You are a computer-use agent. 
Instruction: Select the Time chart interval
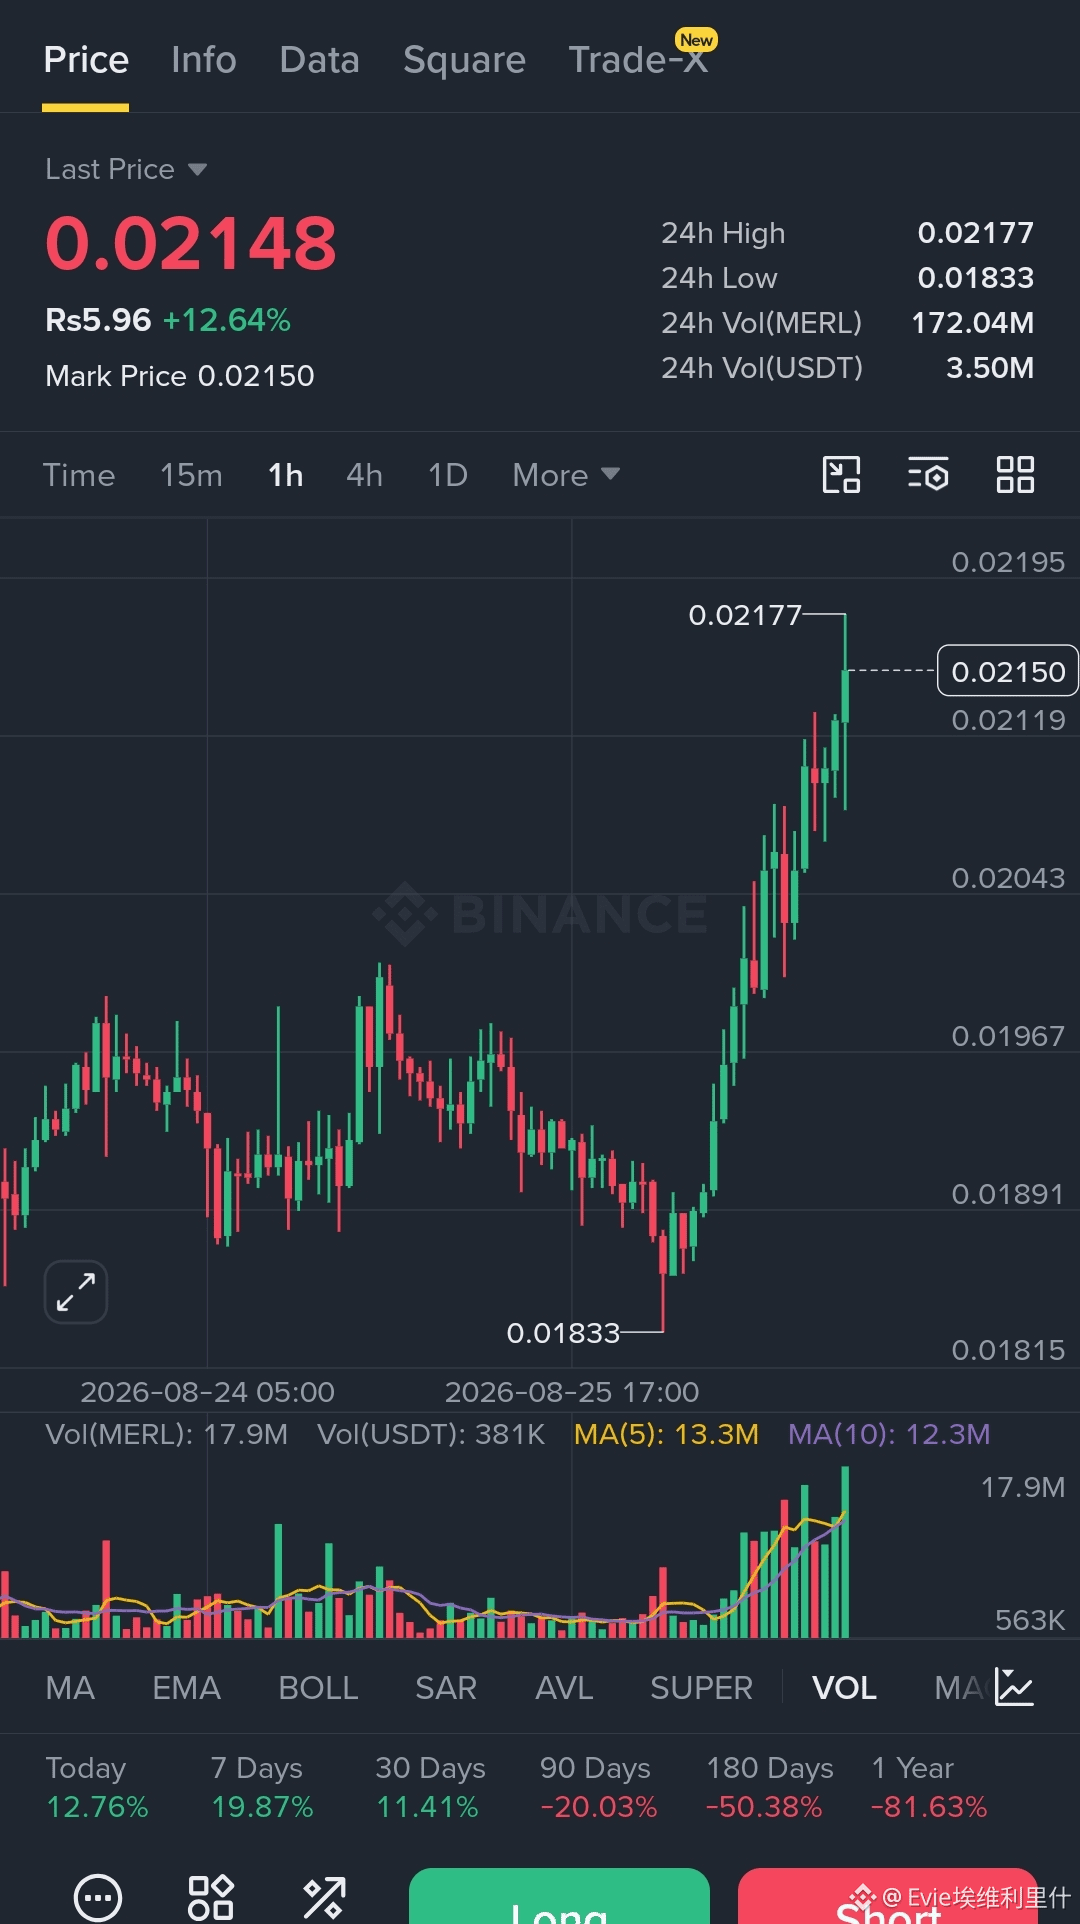pos(79,475)
